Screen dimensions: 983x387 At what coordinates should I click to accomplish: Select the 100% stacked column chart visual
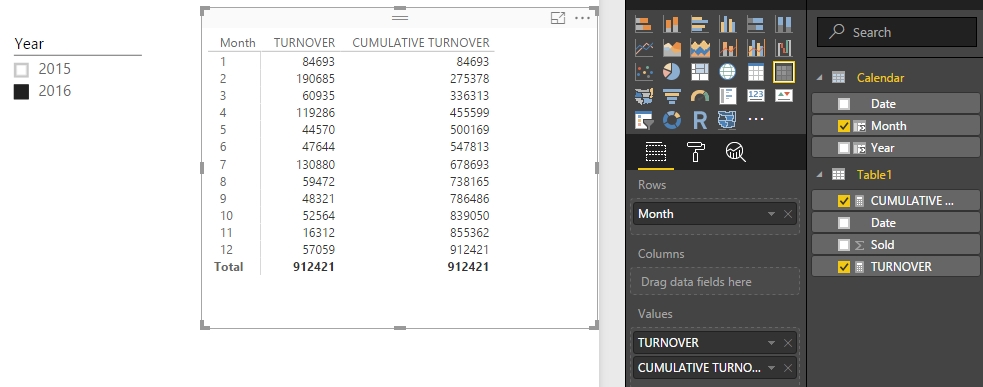tap(784, 24)
